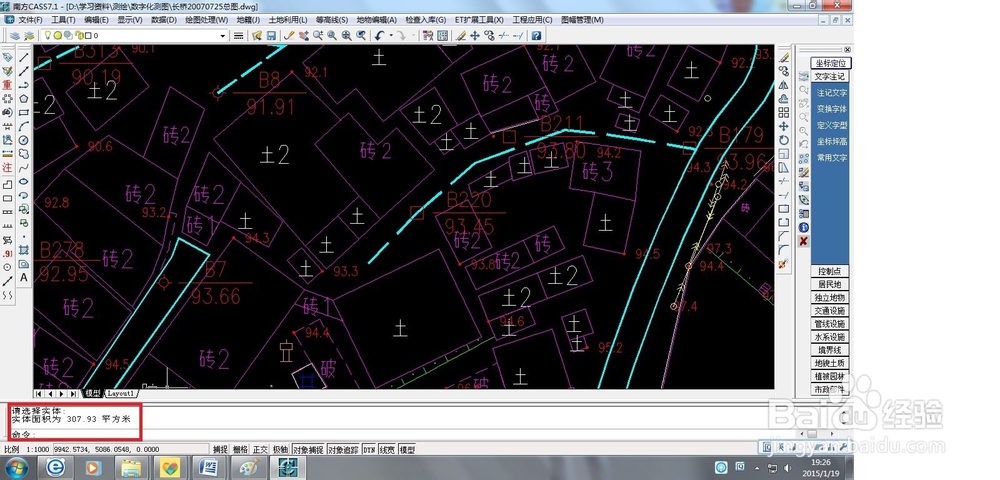Expand the 交通设施 panel section
This screenshot has width=1000, height=480.
tap(830, 310)
